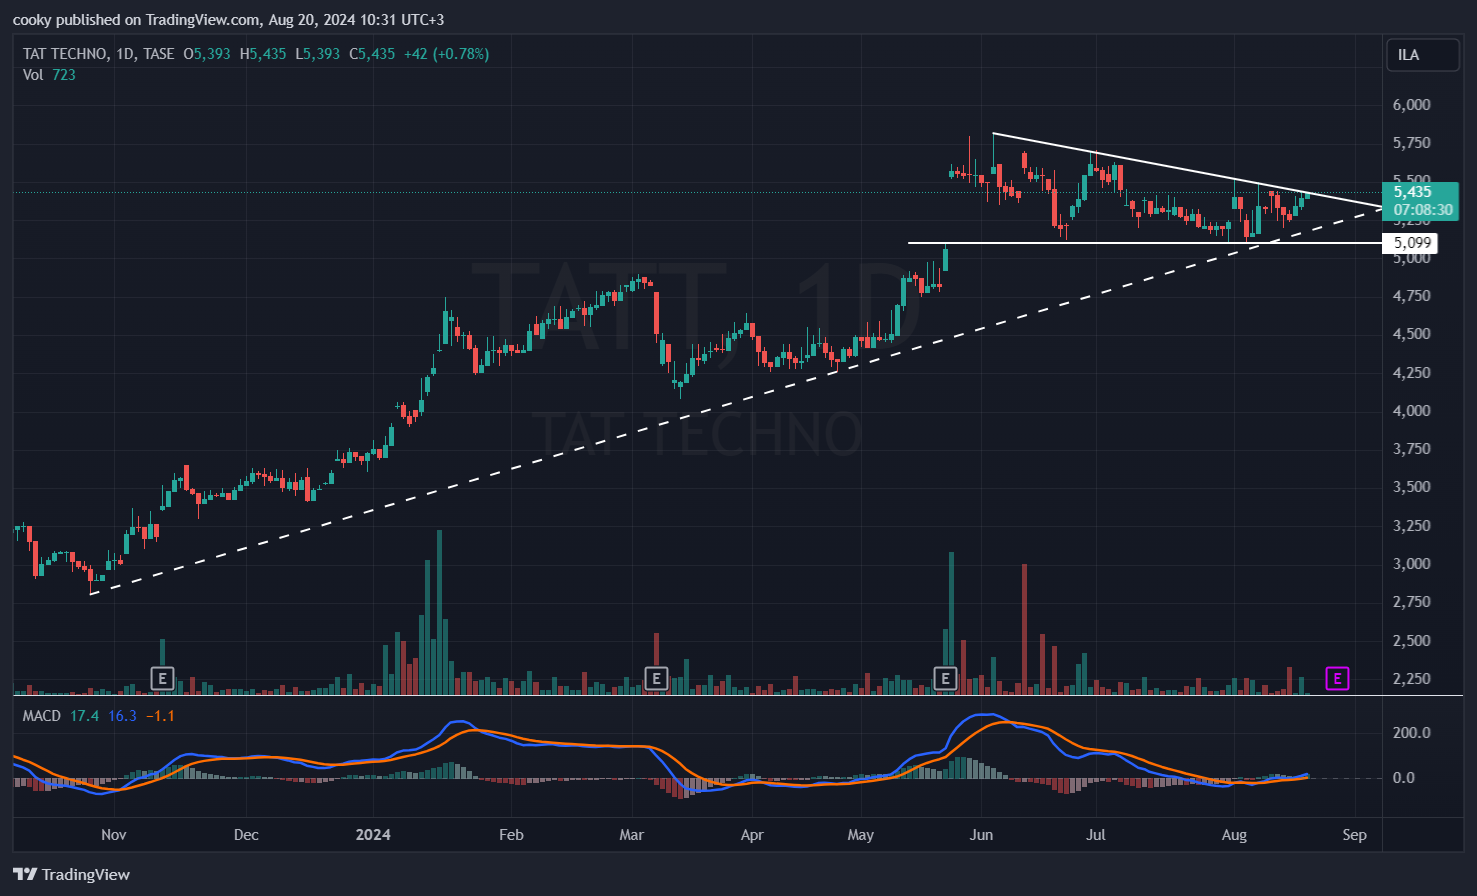Viewport: 1477px width, 896px height.
Task: Click the earnings E marker in March
Action: (656, 679)
